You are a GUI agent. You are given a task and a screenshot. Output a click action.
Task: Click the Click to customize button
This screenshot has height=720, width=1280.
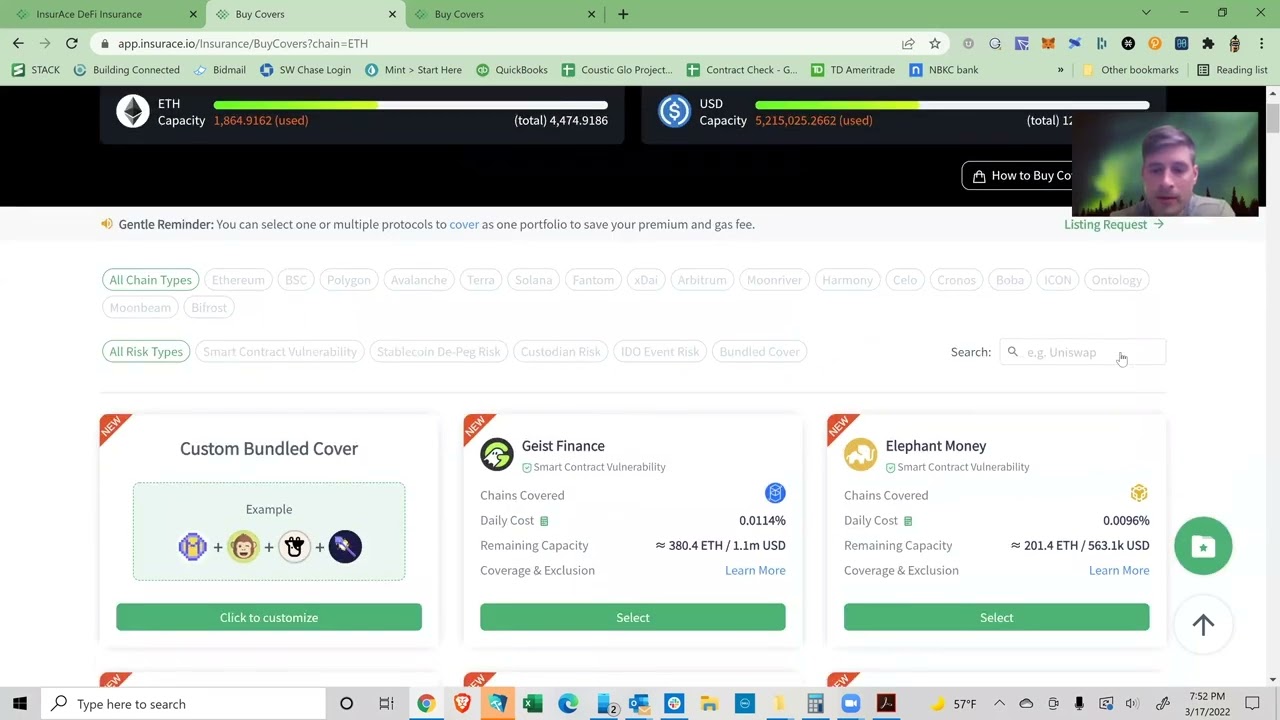(x=269, y=618)
